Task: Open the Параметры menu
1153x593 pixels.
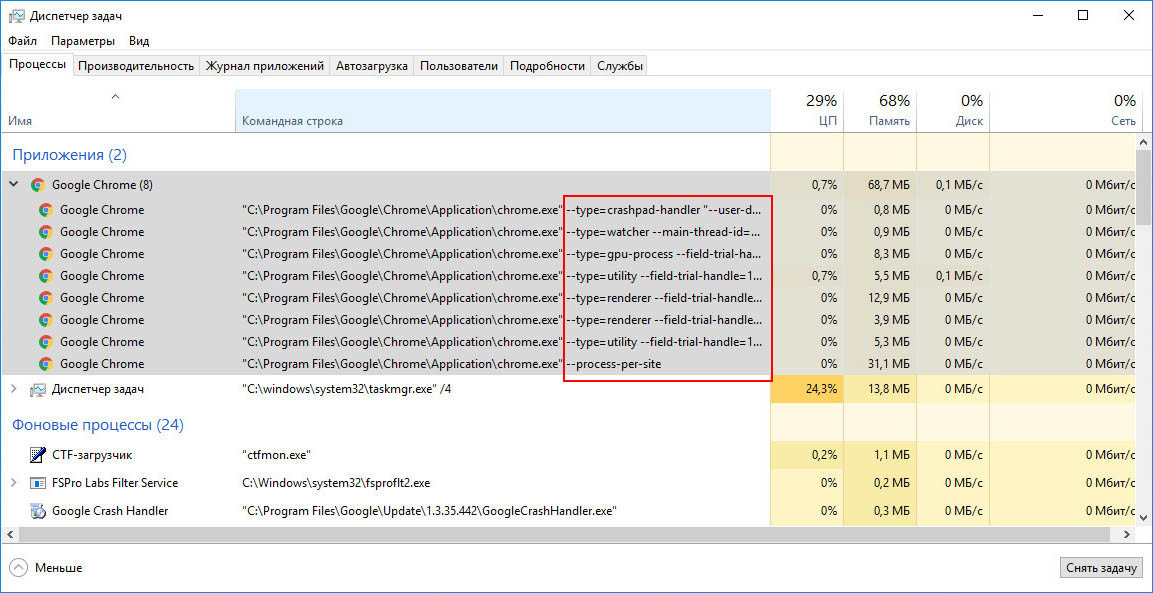Action: click(x=82, y=41)
